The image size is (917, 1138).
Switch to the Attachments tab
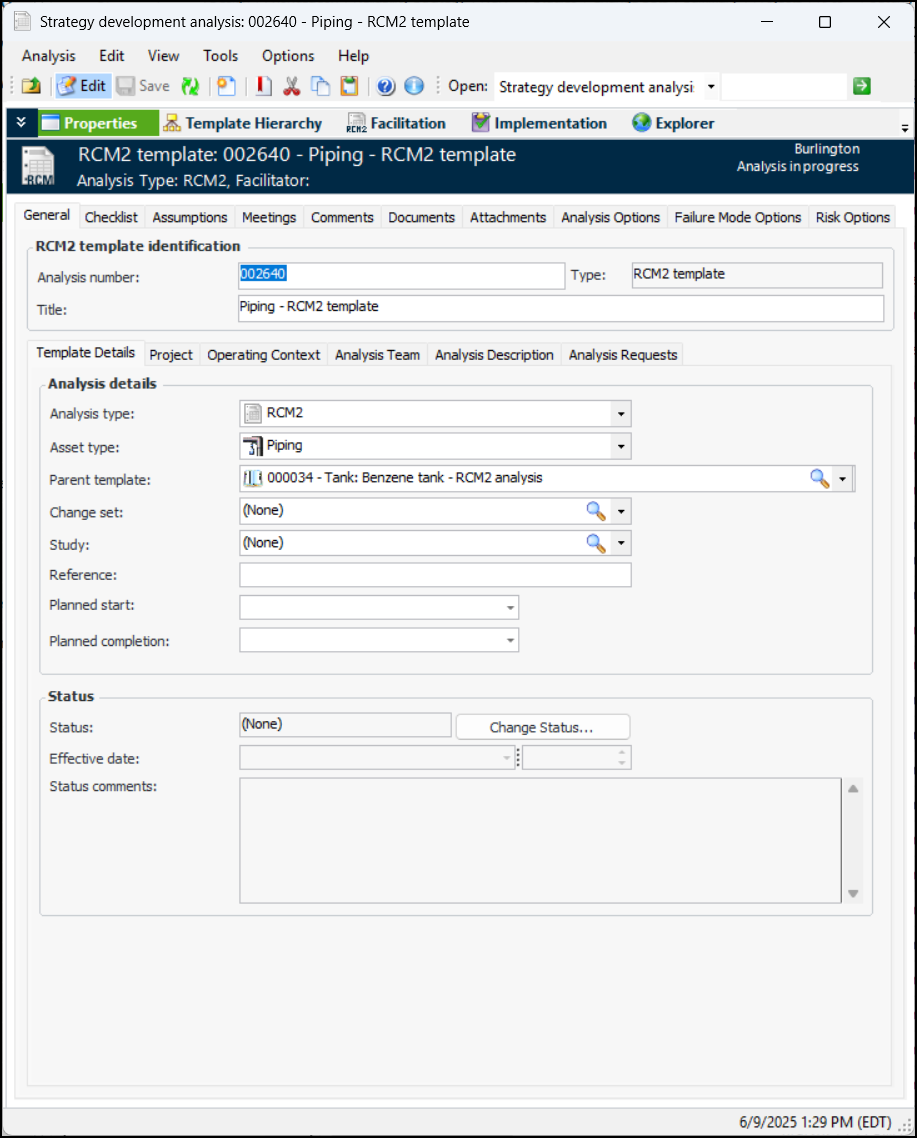click(508, 218)
